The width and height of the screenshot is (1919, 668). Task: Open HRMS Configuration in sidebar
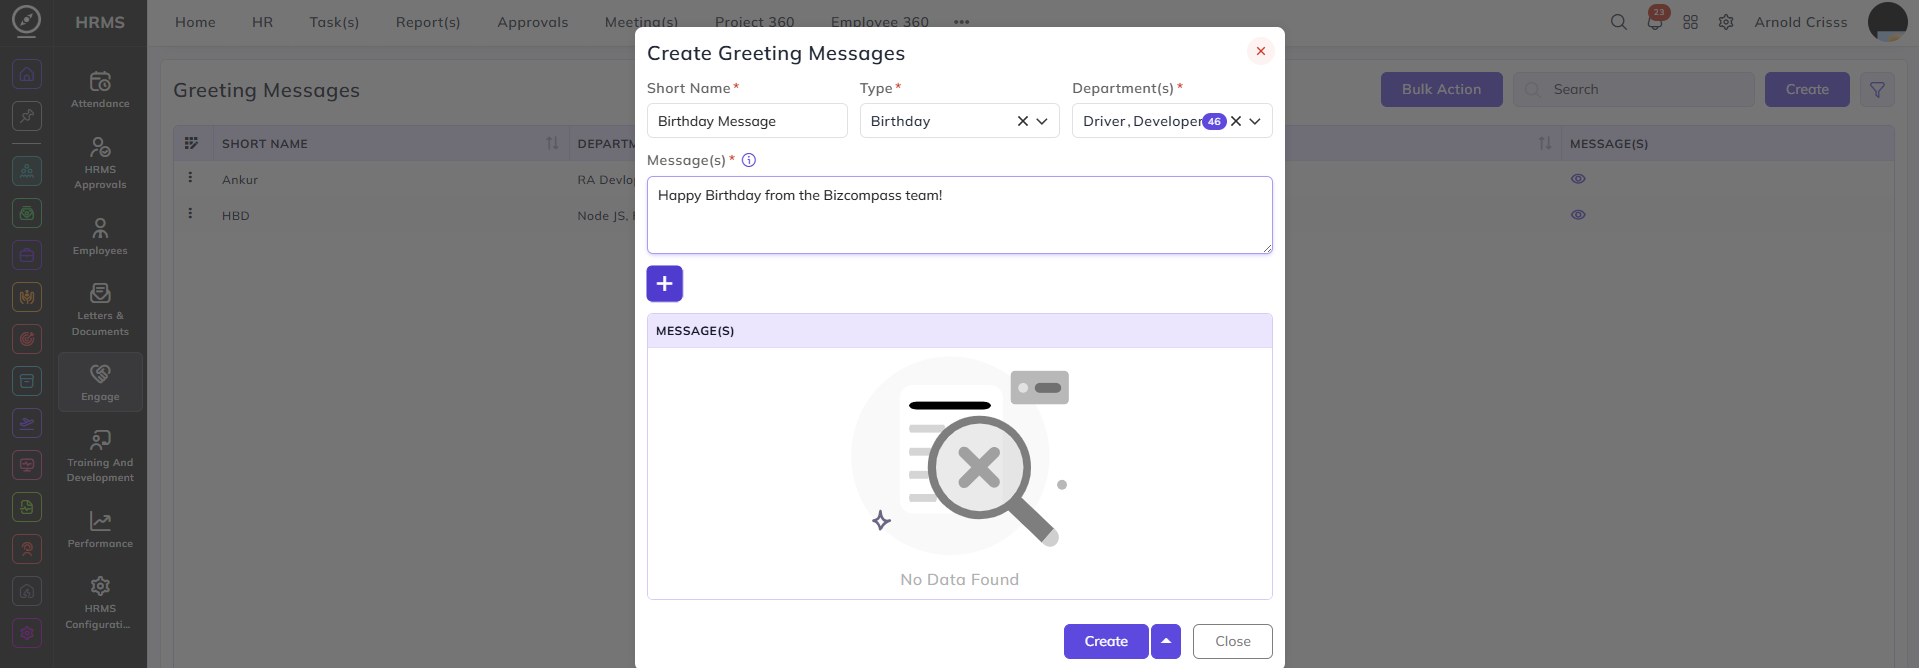(100, 602)
